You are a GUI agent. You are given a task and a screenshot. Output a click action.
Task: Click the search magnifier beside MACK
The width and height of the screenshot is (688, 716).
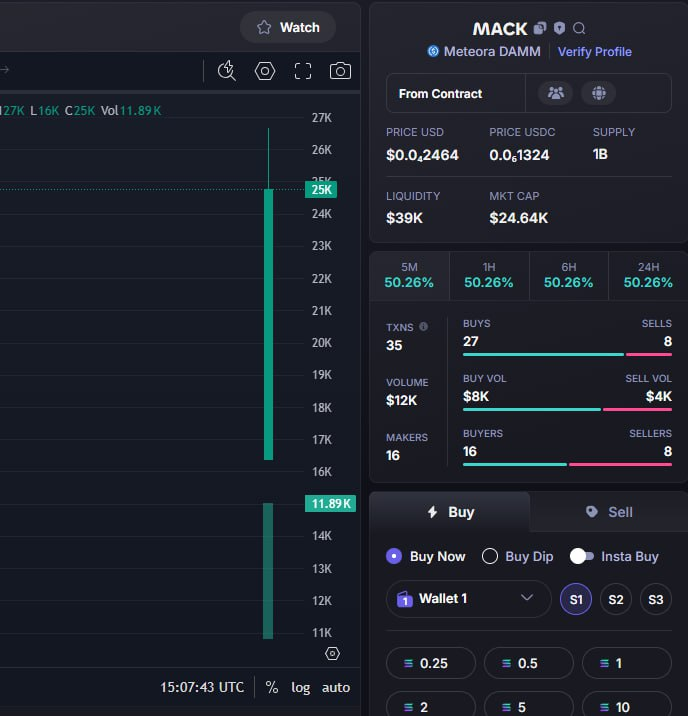(x=579, y=29)
